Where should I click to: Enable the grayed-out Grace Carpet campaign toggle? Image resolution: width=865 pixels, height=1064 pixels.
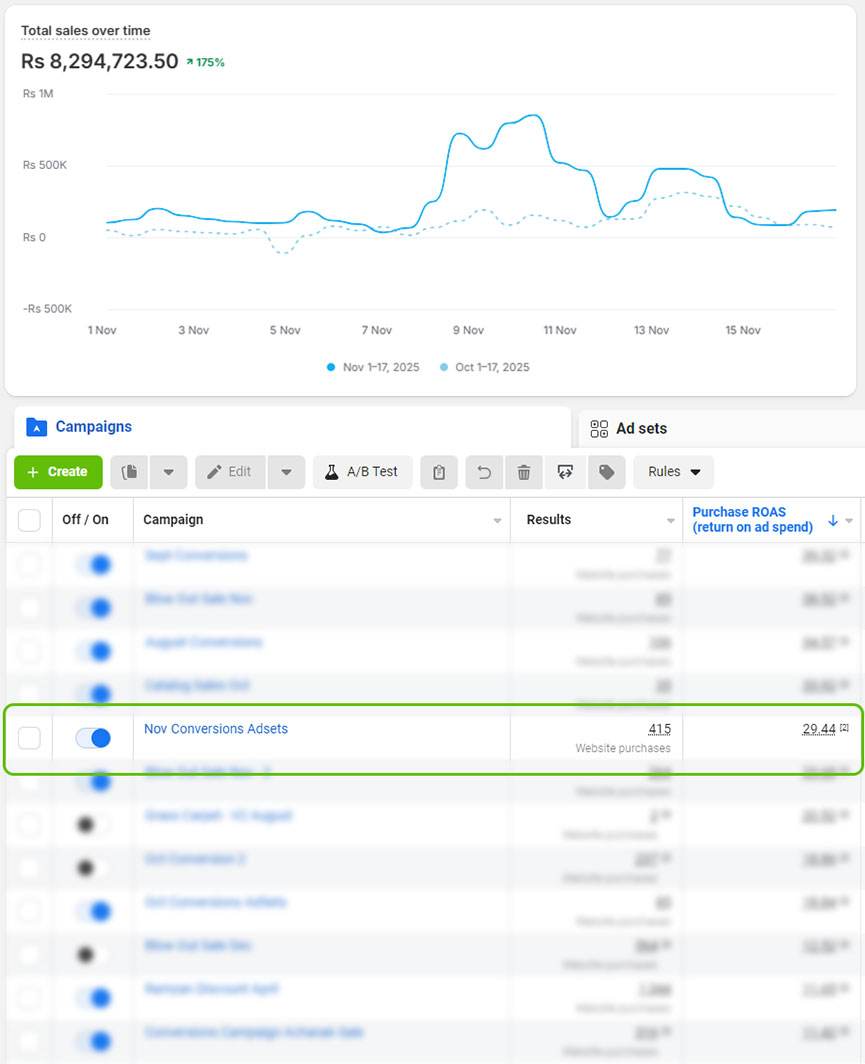tap(92, 824)
